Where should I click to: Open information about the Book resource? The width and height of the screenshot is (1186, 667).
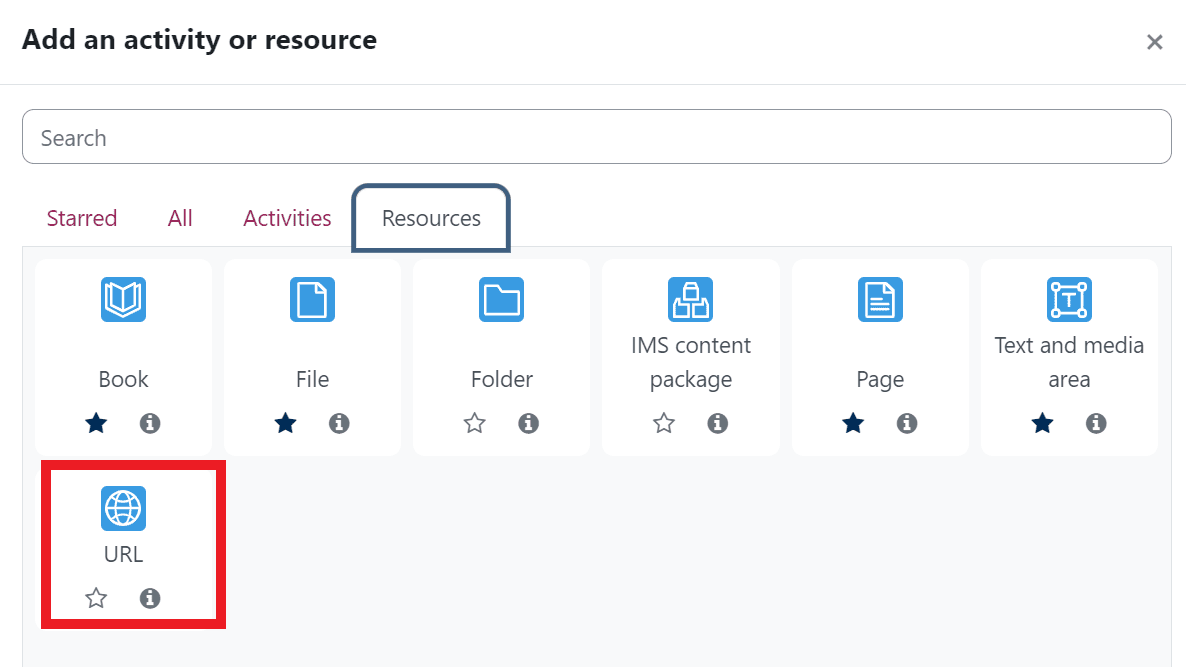coord(150,423)
